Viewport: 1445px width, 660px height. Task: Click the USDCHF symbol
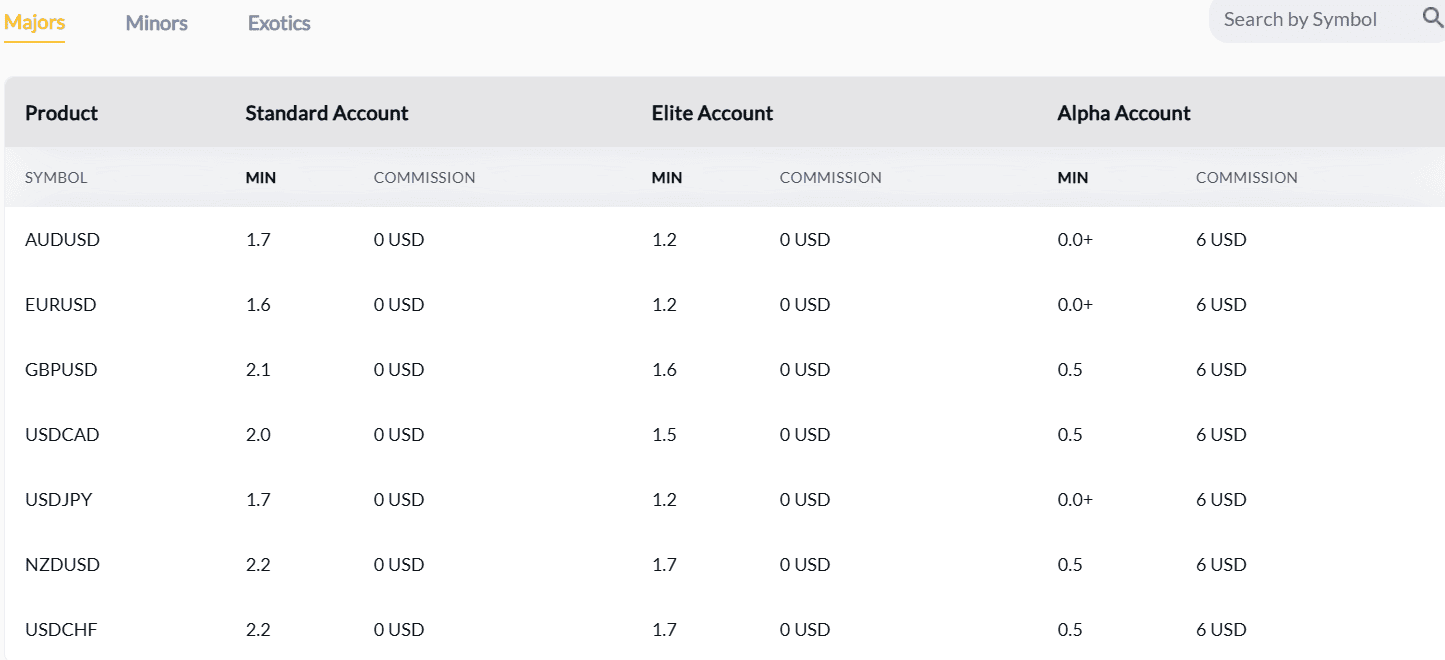(x=61, y=630)
